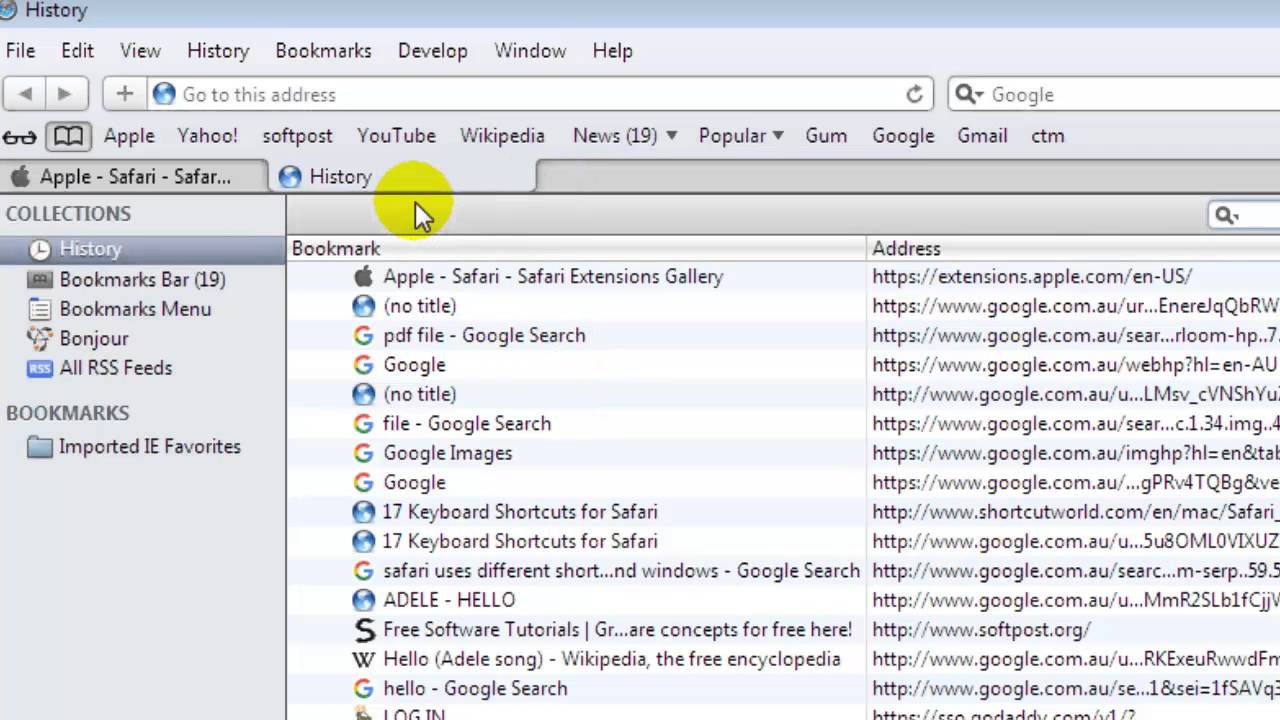Screen dimensions: 1280x720
Task: Sort by the Address column header
Action: click(1074, 249)
